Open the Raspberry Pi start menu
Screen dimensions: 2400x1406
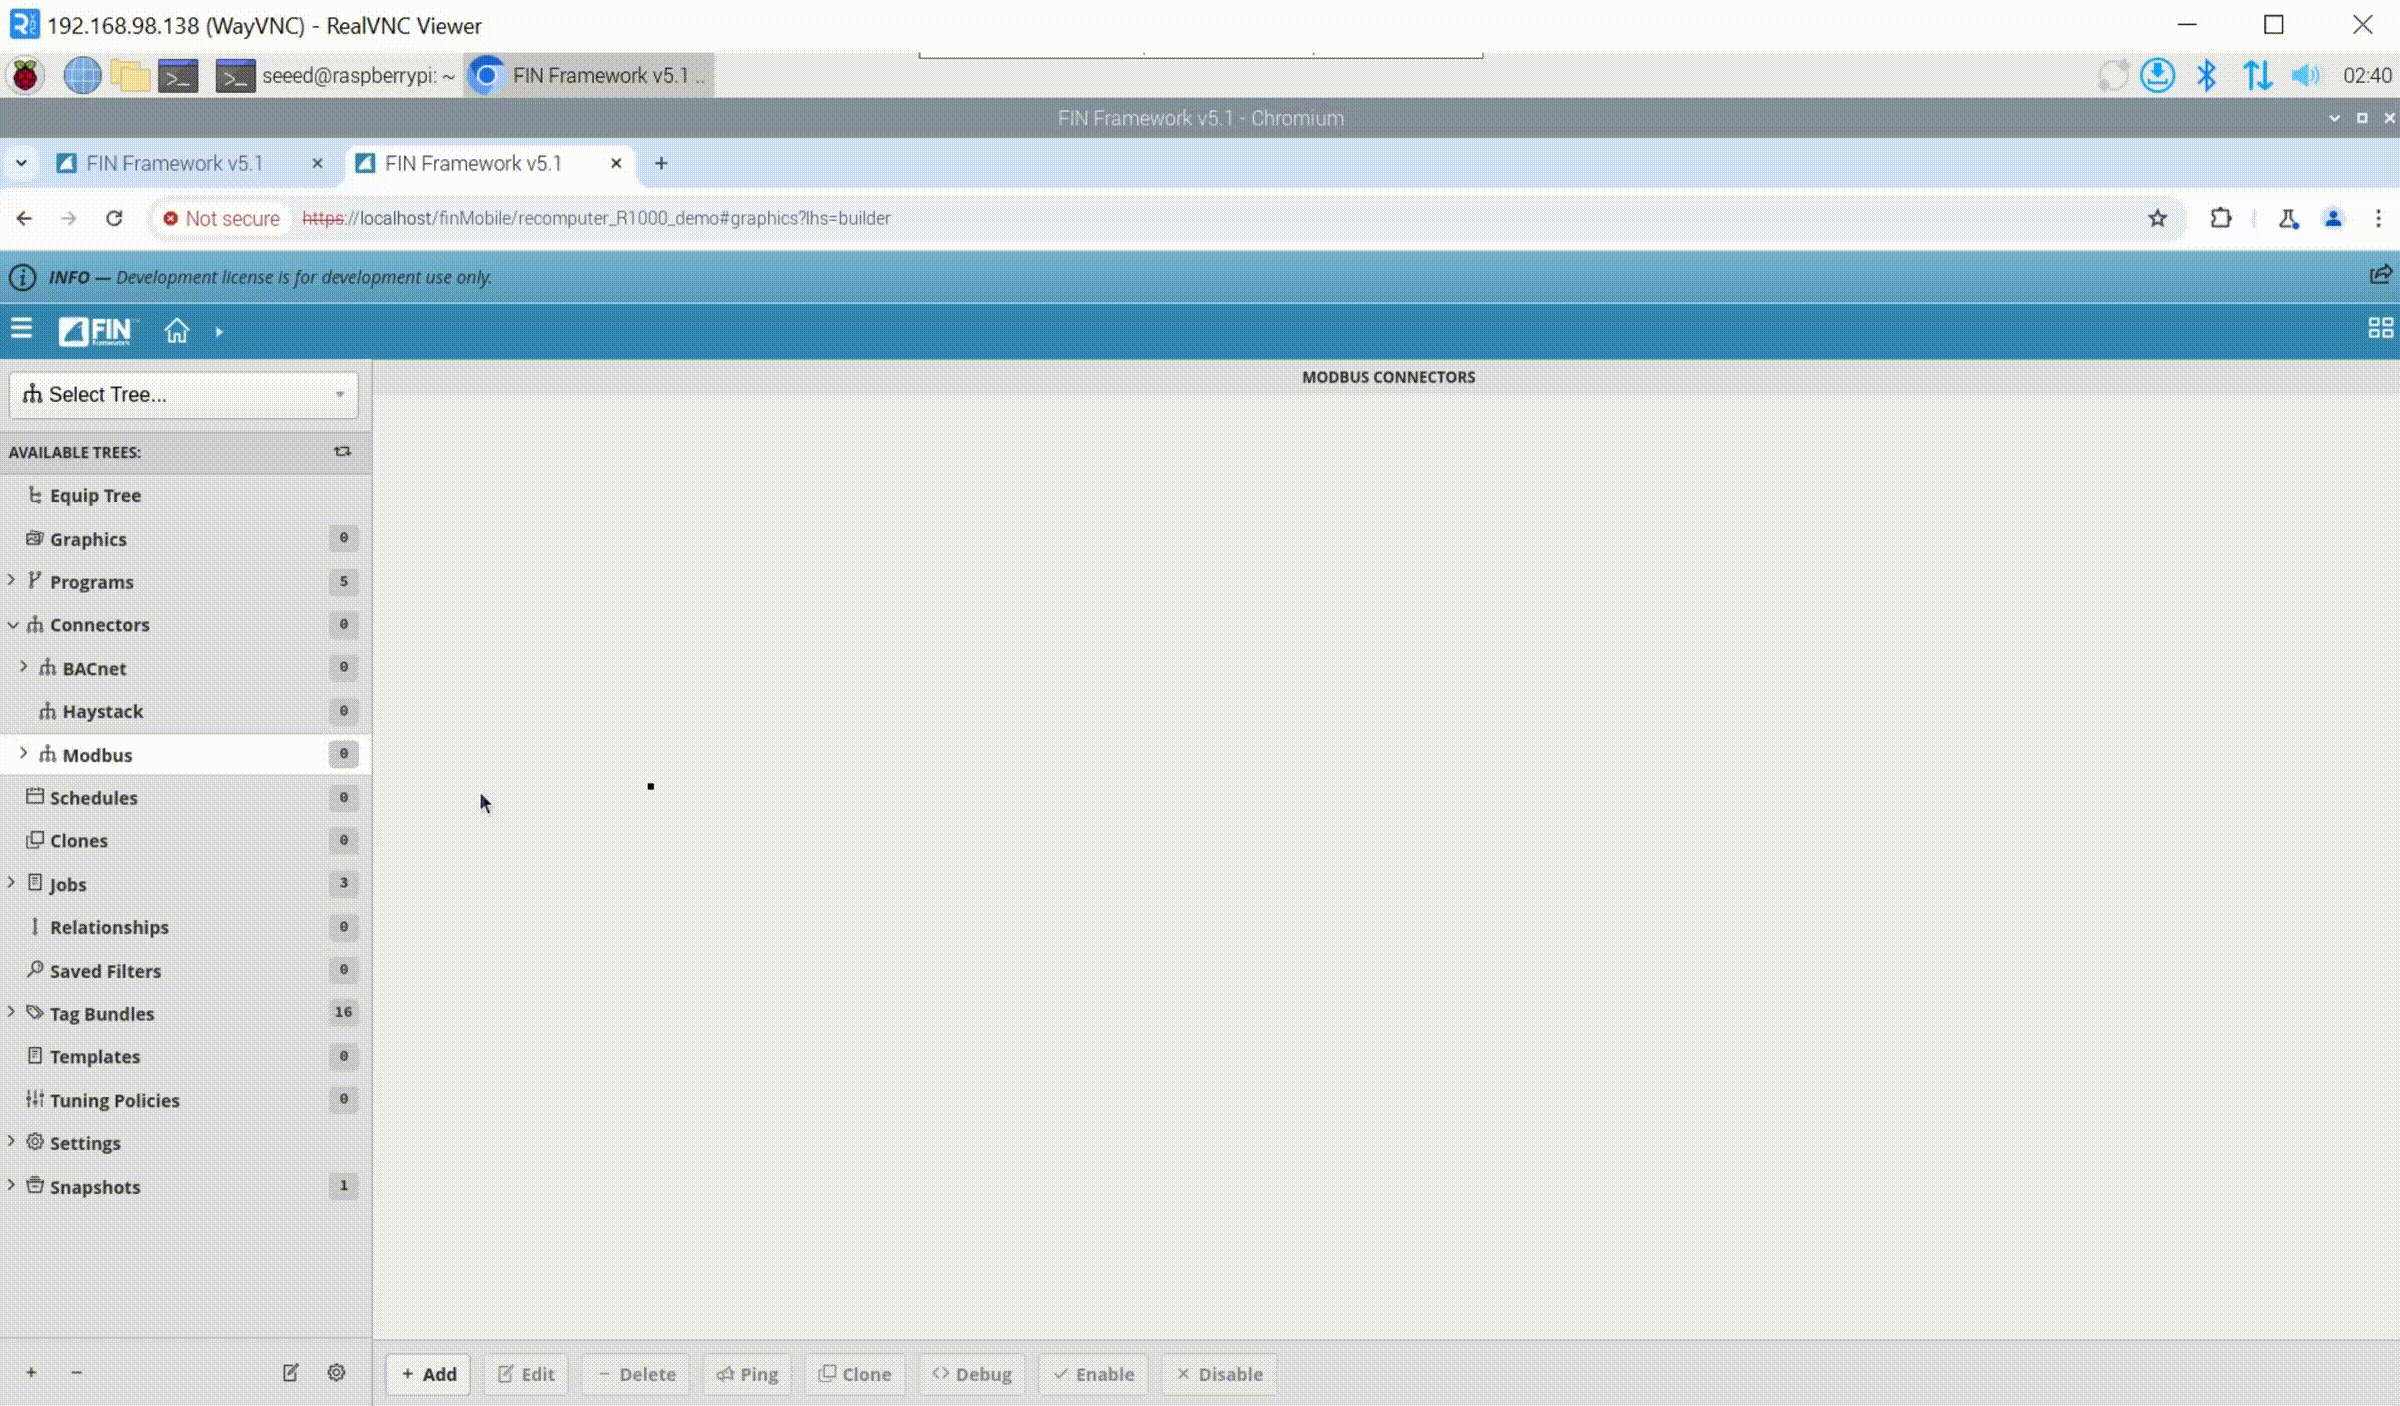[25, 75]
